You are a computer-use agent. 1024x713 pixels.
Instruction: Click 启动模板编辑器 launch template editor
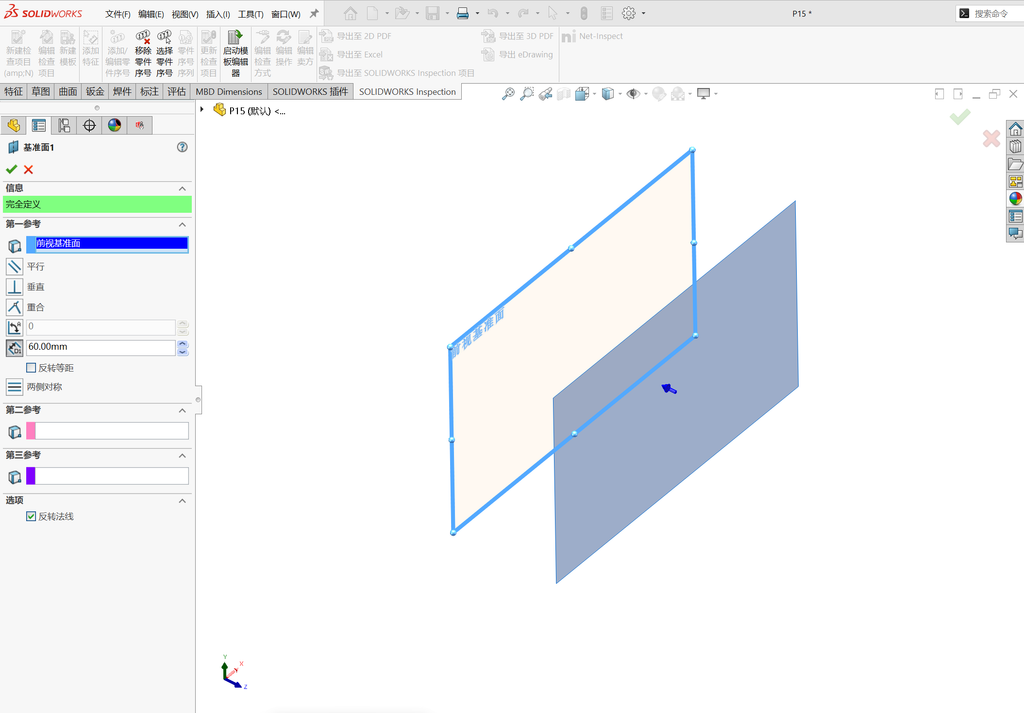235,54
